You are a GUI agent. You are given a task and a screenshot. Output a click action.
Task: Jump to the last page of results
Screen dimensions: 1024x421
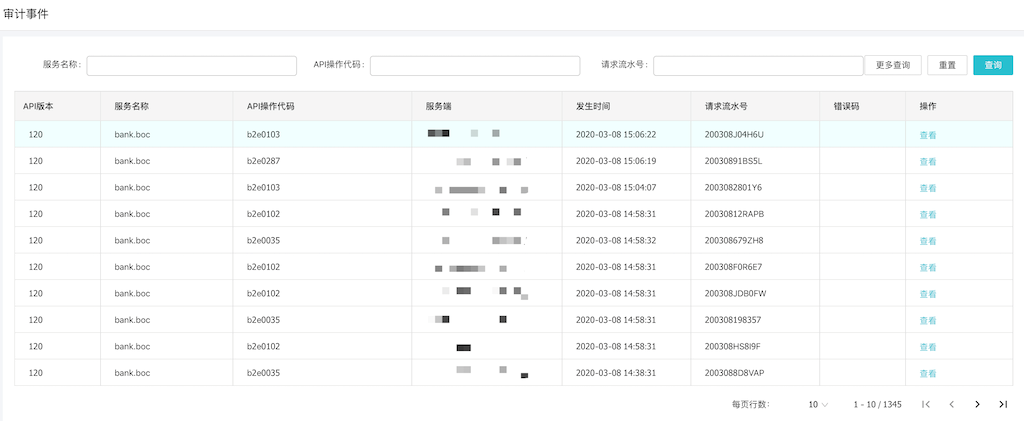pos(1003,404)
